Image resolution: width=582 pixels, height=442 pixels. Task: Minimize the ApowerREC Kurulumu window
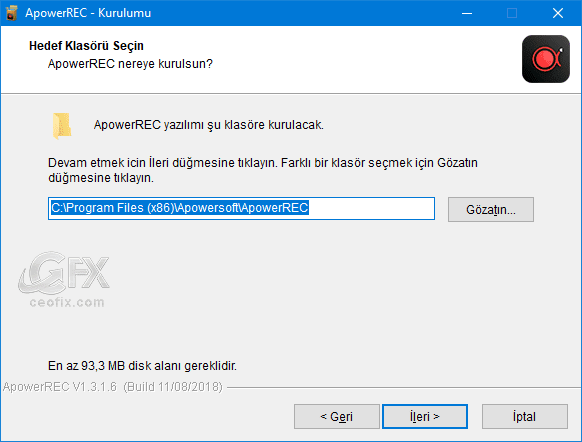467,13
